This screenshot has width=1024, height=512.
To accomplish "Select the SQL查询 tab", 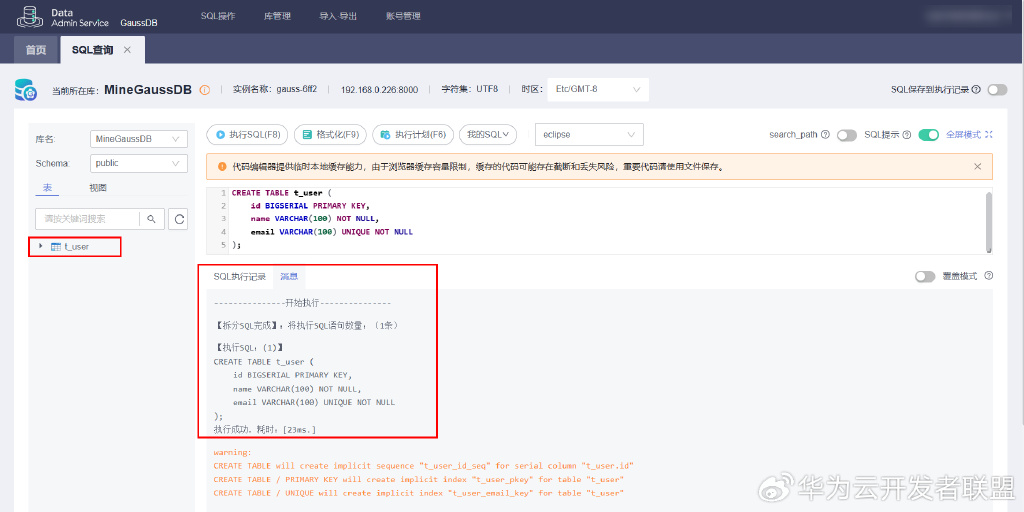I will point(93,50).
